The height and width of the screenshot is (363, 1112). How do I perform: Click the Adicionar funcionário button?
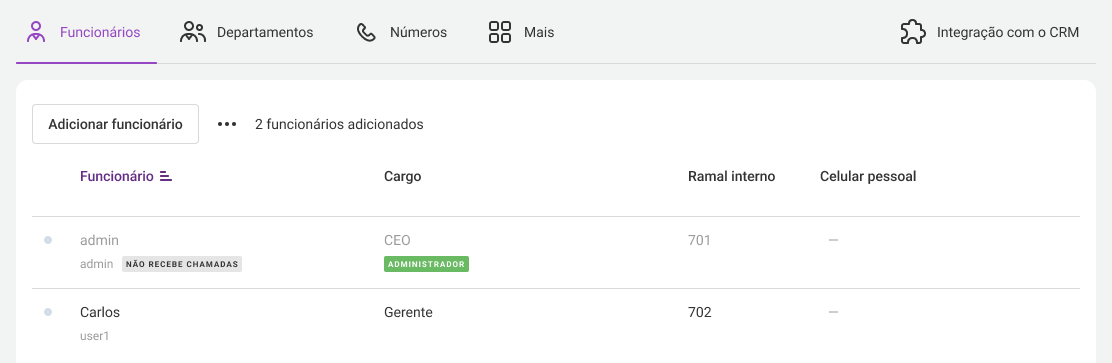tap(116, 124)
